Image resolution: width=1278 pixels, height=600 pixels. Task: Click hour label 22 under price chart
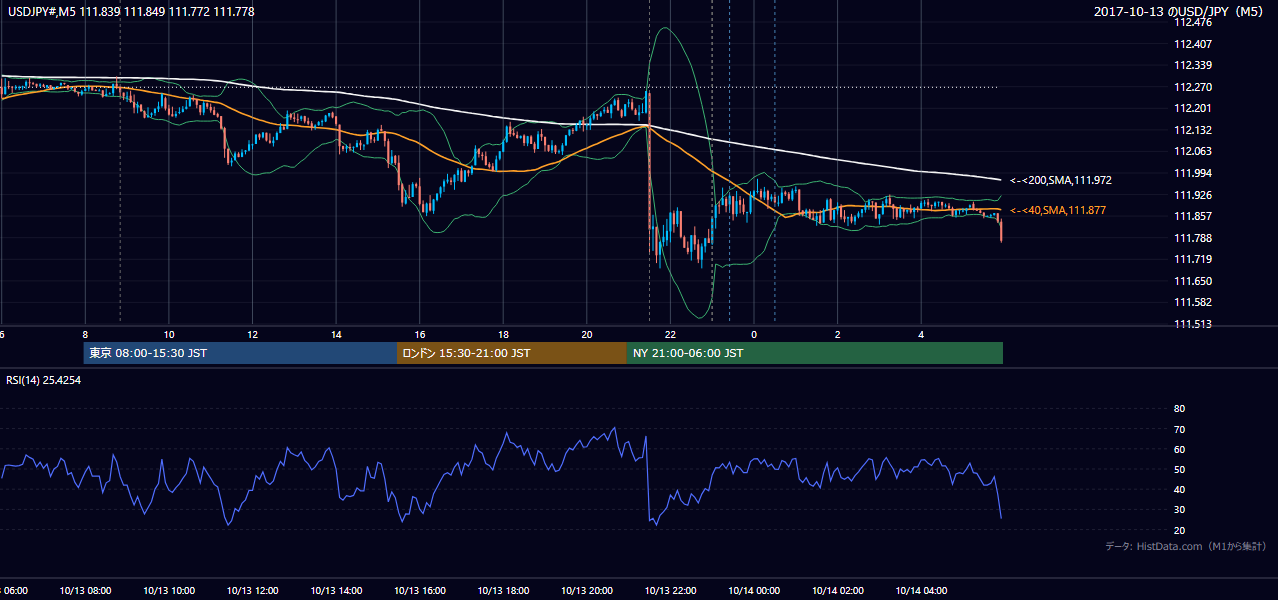(670, 334)
